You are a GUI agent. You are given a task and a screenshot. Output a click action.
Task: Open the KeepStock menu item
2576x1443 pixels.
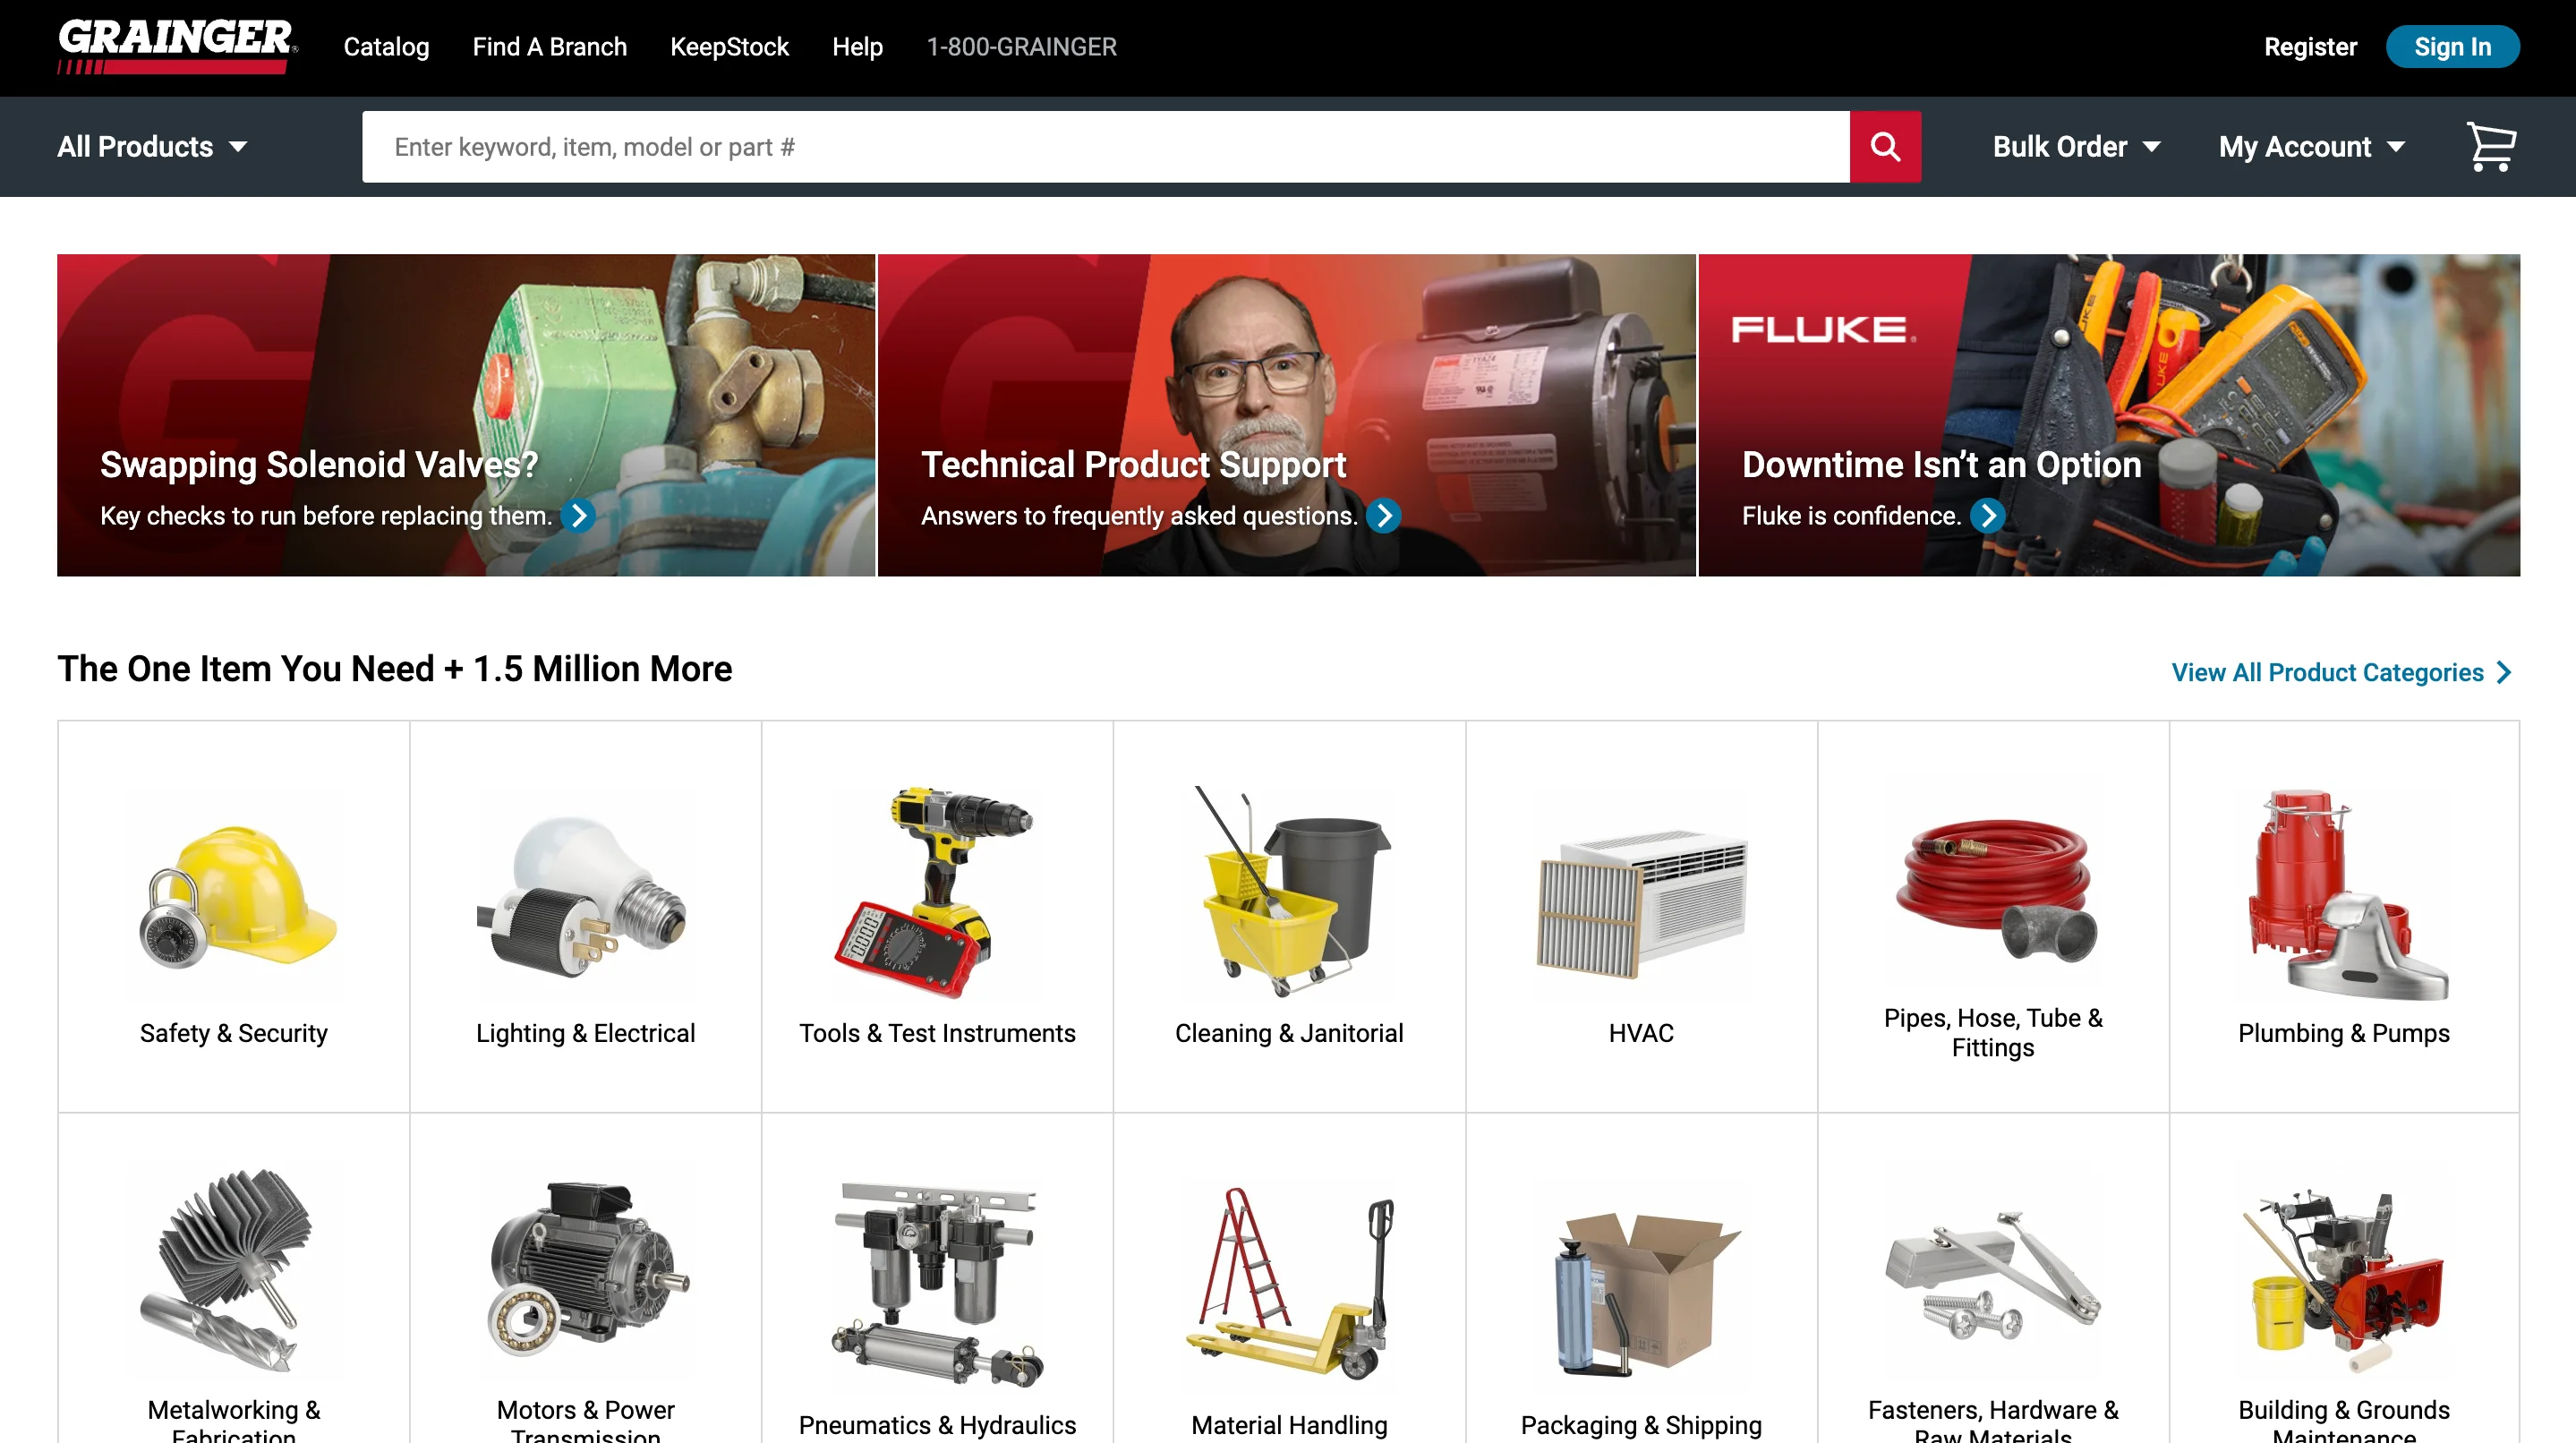(x=729, y=47)
